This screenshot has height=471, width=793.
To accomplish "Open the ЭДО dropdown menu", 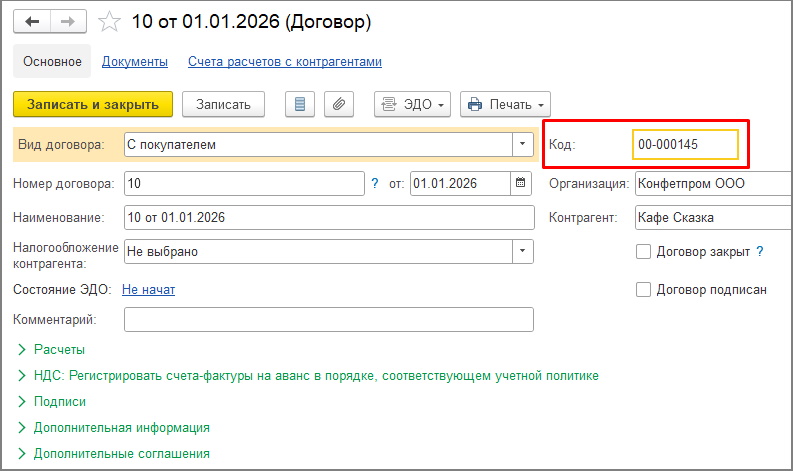I will 413,104.
